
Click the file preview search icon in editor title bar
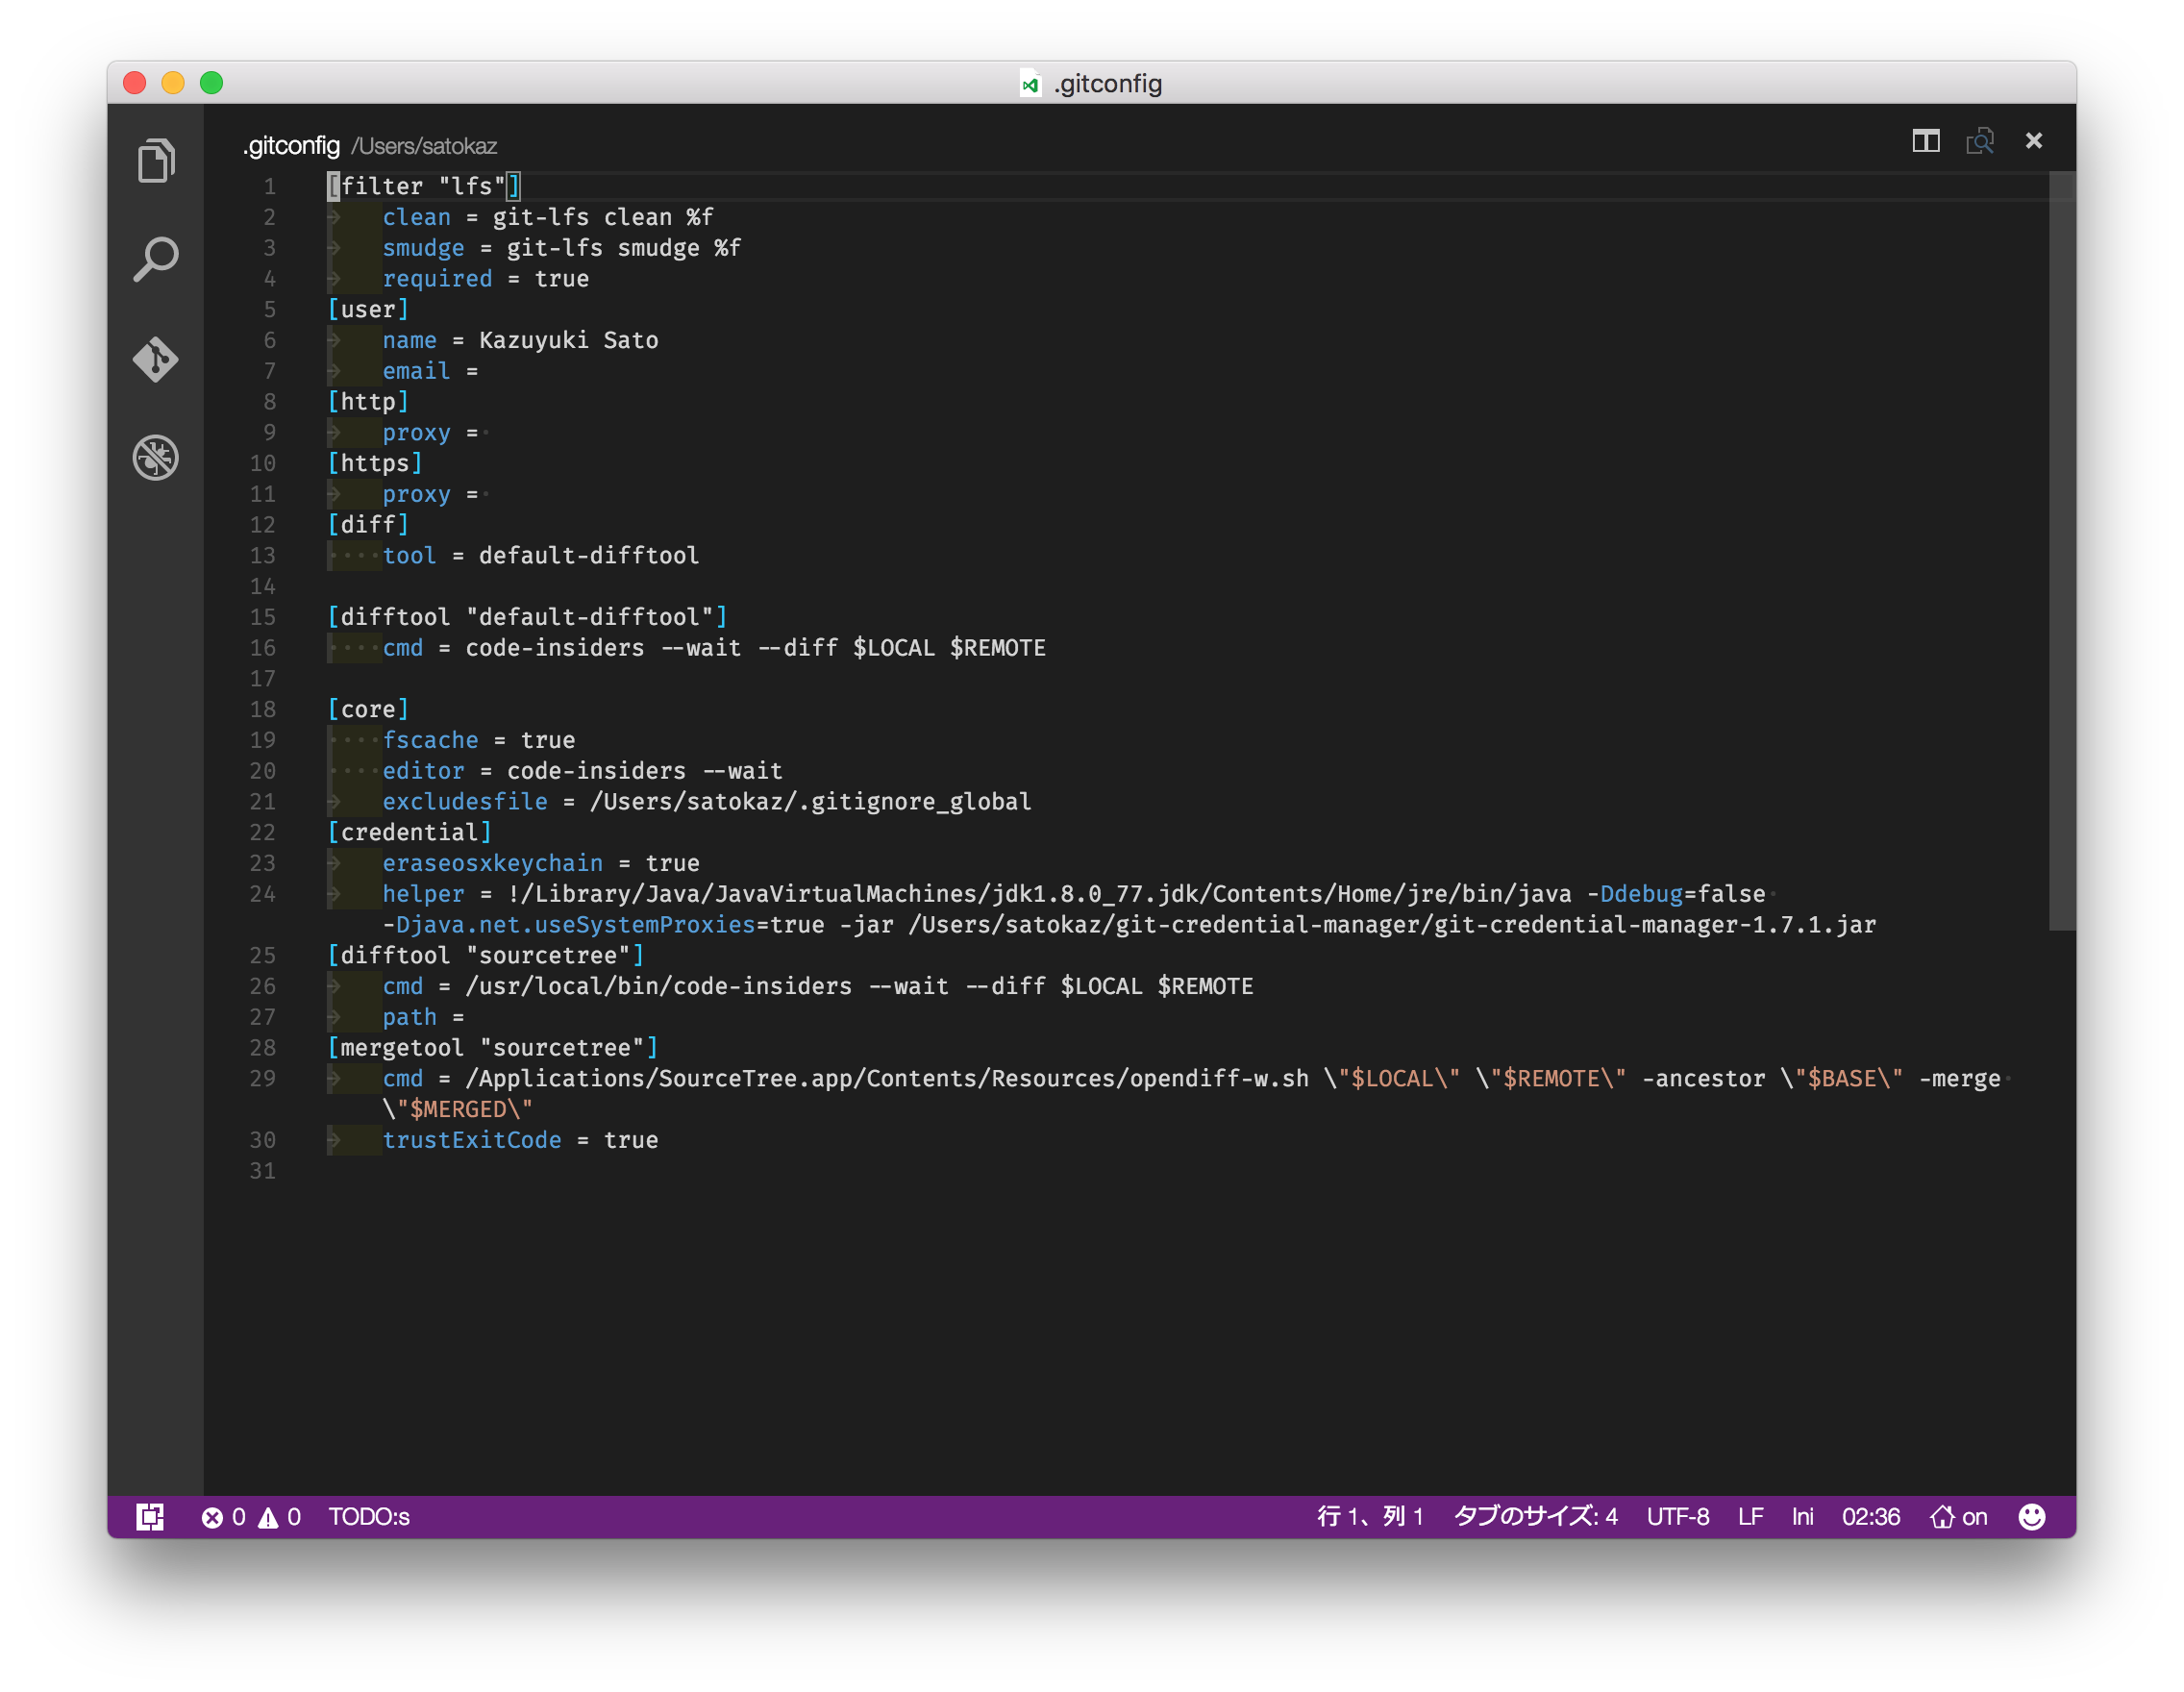point(1981,141)
